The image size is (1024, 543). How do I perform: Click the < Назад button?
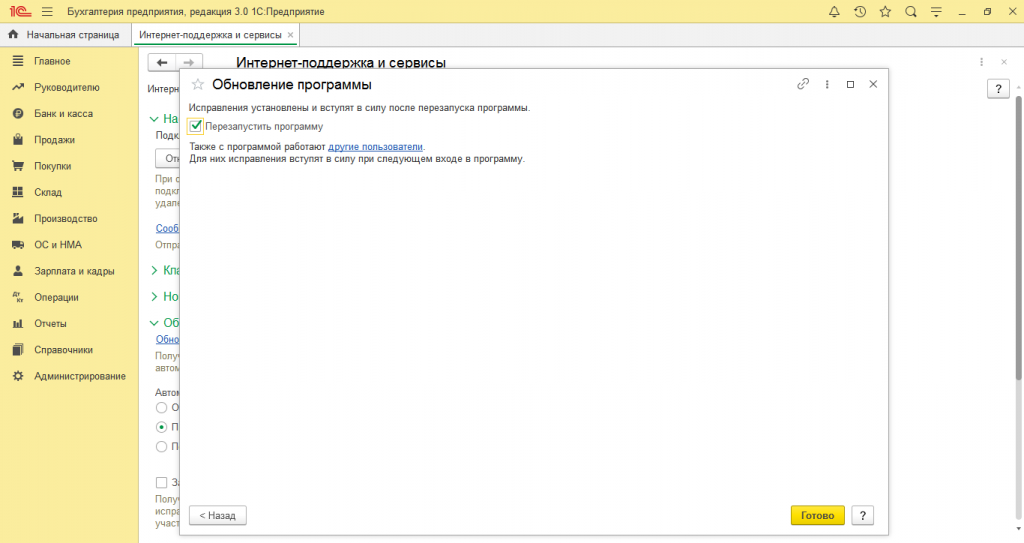[217, 516]
